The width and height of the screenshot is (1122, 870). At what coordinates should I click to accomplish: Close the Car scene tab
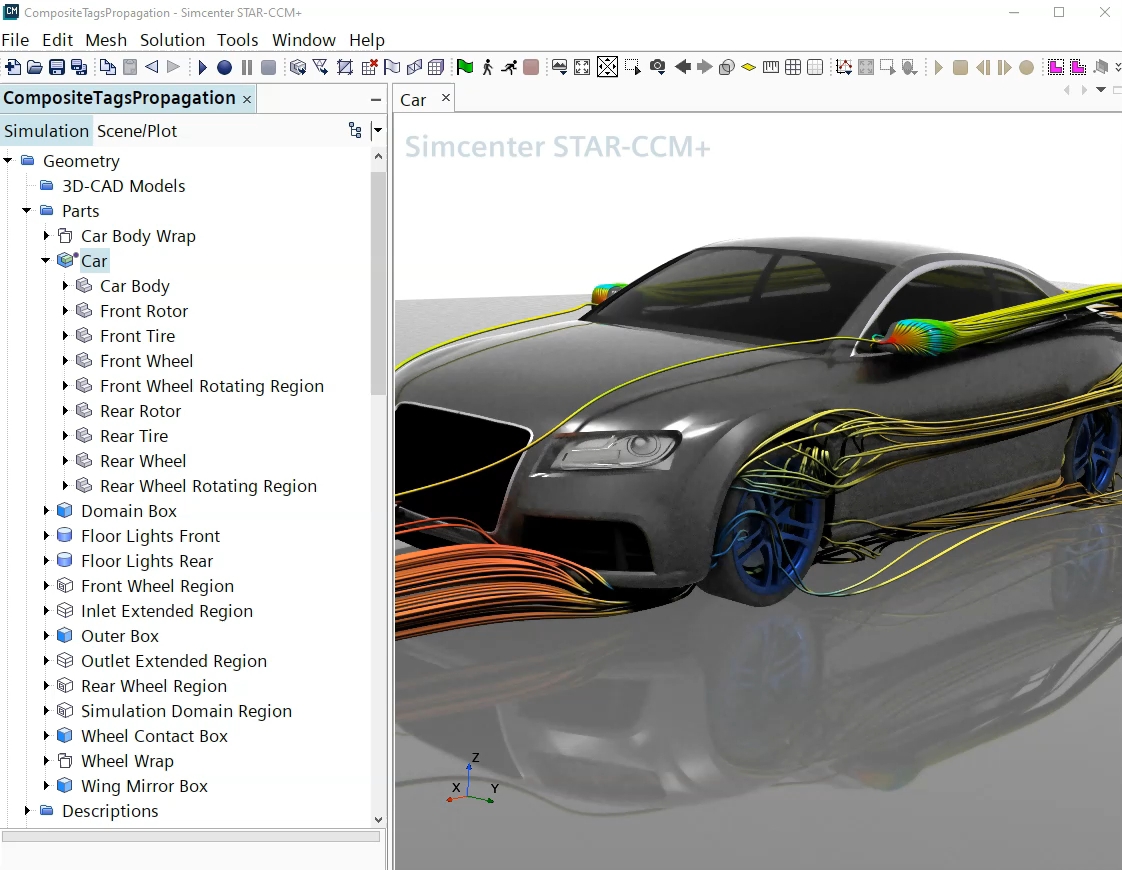[446, 97]
